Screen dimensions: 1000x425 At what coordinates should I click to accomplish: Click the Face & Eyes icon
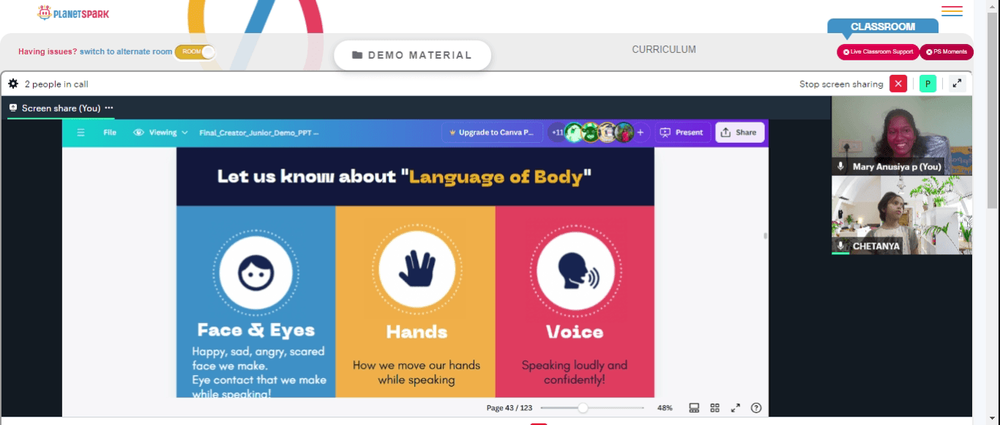pos(256,273)
